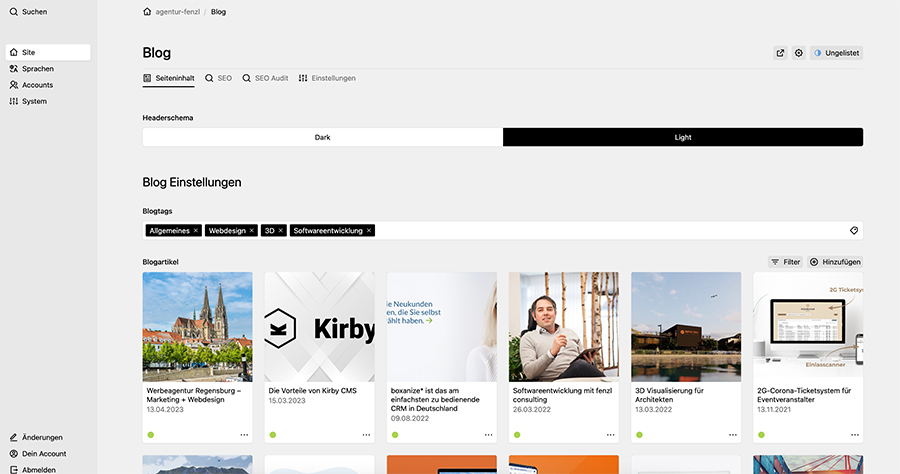Open the page settings gear icon

point(798,53)
